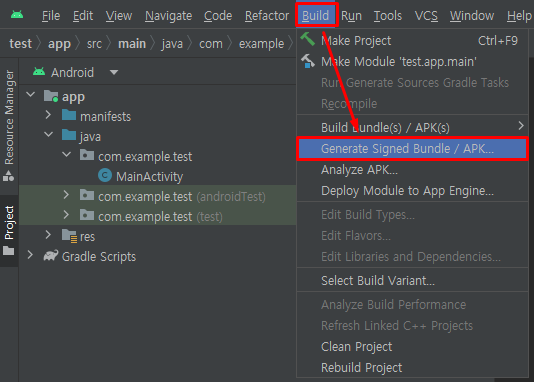This screenshot has height=382, width=534.
Task: Select the Gradle Scripts label
Action: pos(99,257)
